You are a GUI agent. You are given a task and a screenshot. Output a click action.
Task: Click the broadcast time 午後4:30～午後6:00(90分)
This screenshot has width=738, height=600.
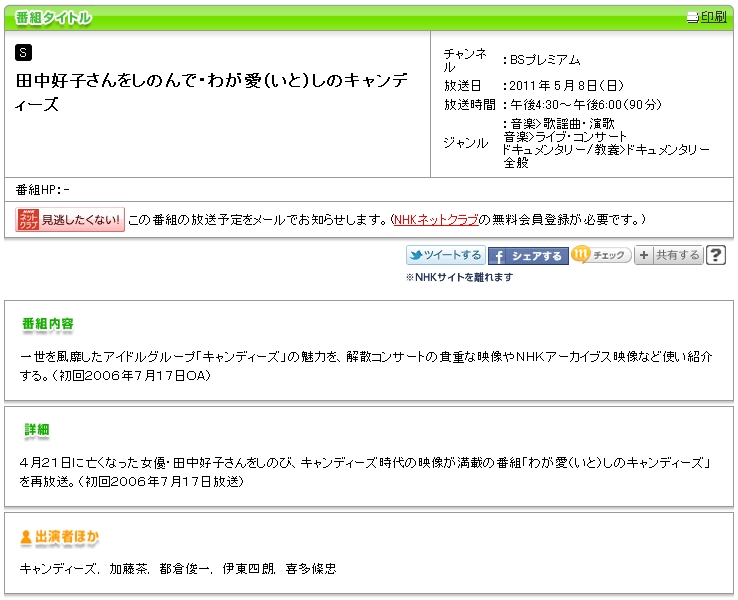[586, 104]
